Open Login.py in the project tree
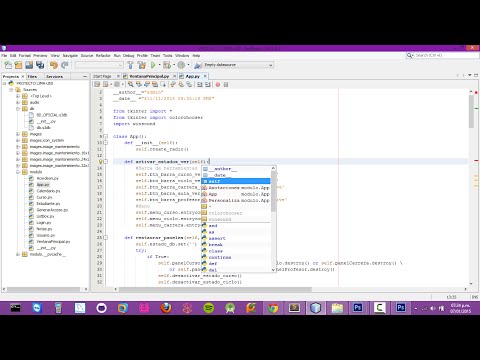This screenshot has width=480, height=360. (44, 223)
